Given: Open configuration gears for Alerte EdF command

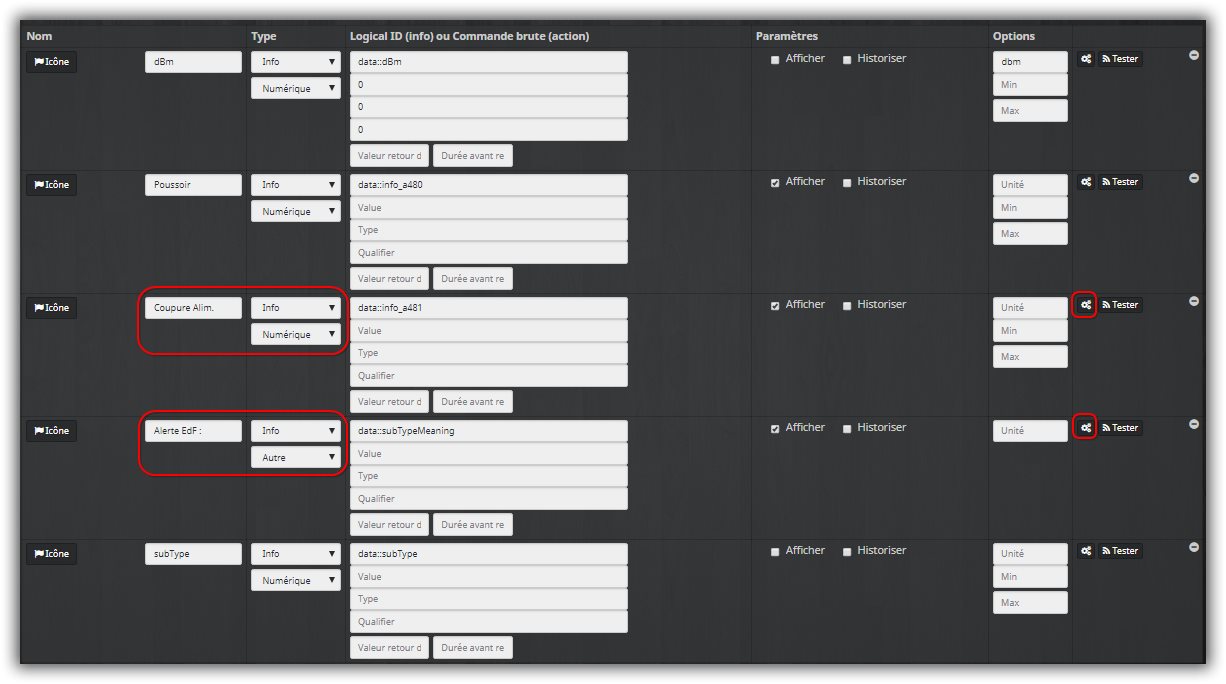Looking at the screenshot, I should click(x=1085, y=428).
